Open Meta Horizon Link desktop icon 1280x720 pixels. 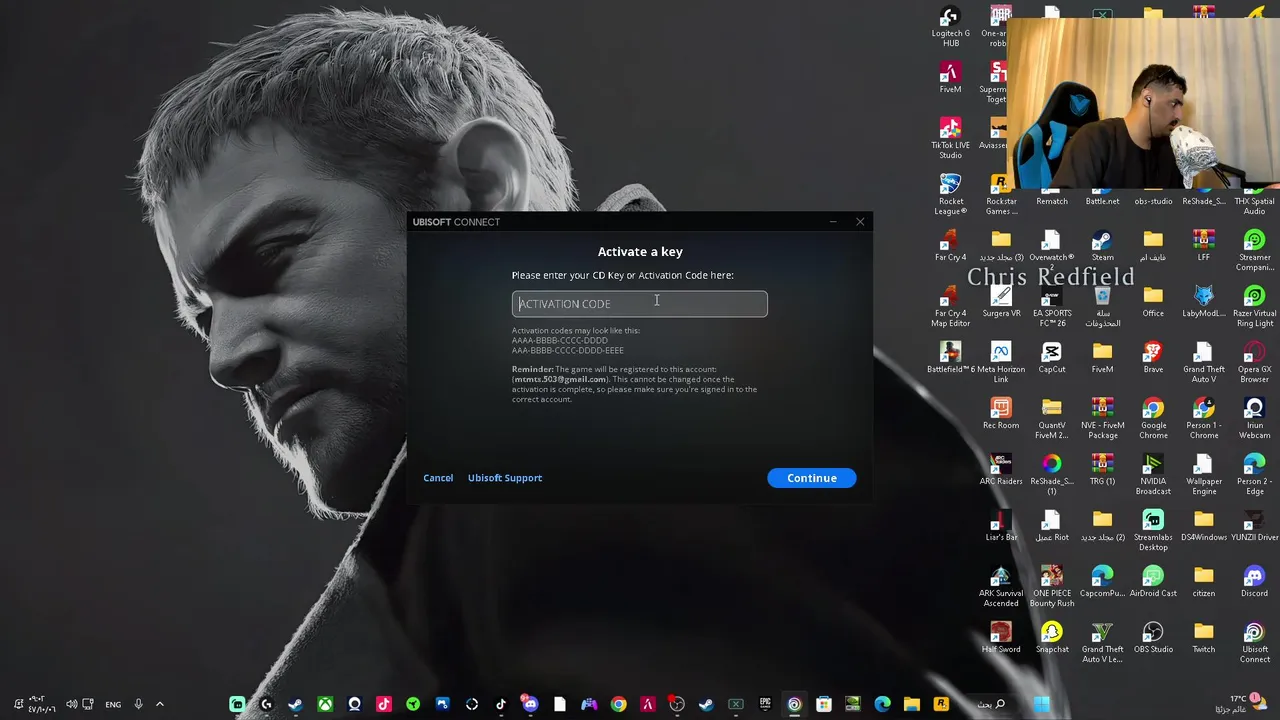pos(1001,363)
